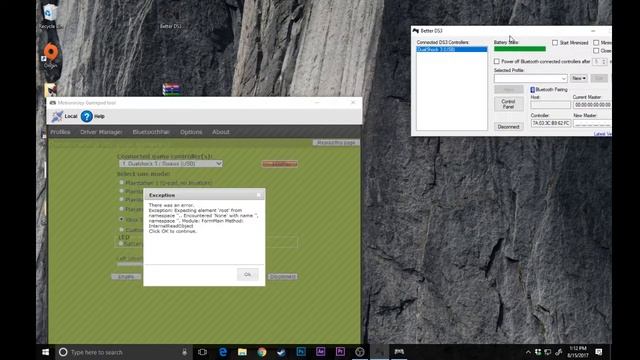The height and width of the screenshot is (360, 640).
Task: Open the Action Center notification icon
Action: (x=599, y=352)
